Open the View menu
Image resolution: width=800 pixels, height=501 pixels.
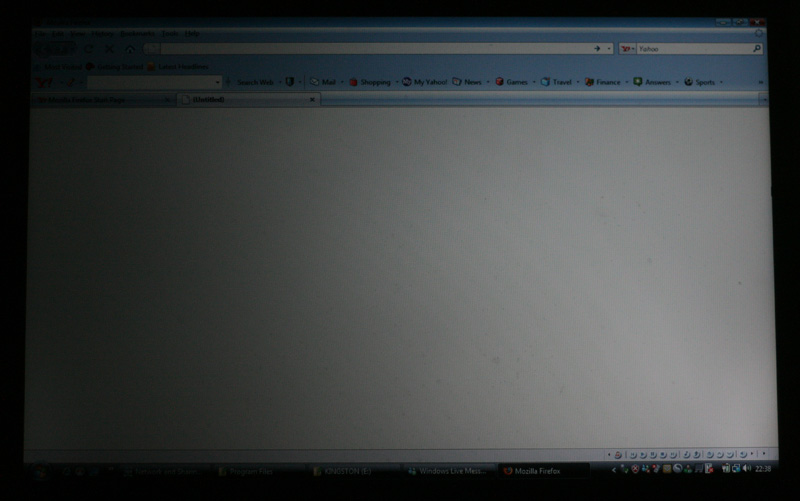click(78, 33)
